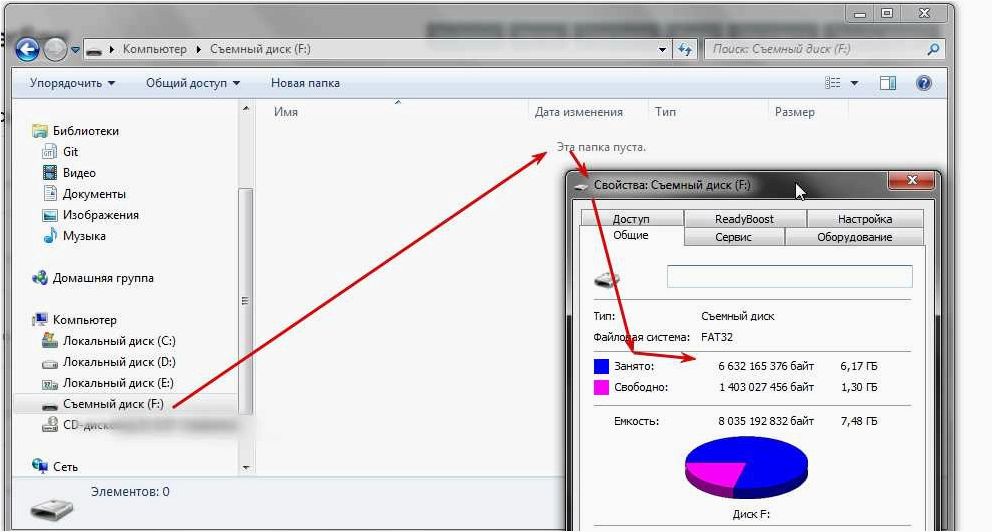Toggle the preview pane icon
The image size is (992, 532).
[888, 83]
